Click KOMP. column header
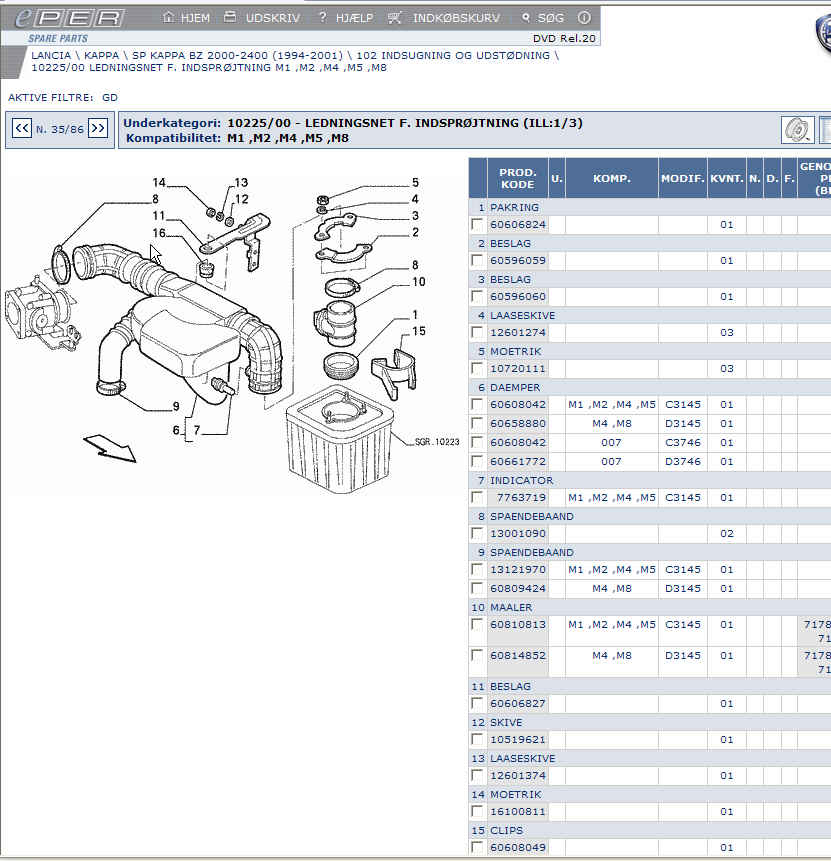The image size is (831, 861). 611,178
